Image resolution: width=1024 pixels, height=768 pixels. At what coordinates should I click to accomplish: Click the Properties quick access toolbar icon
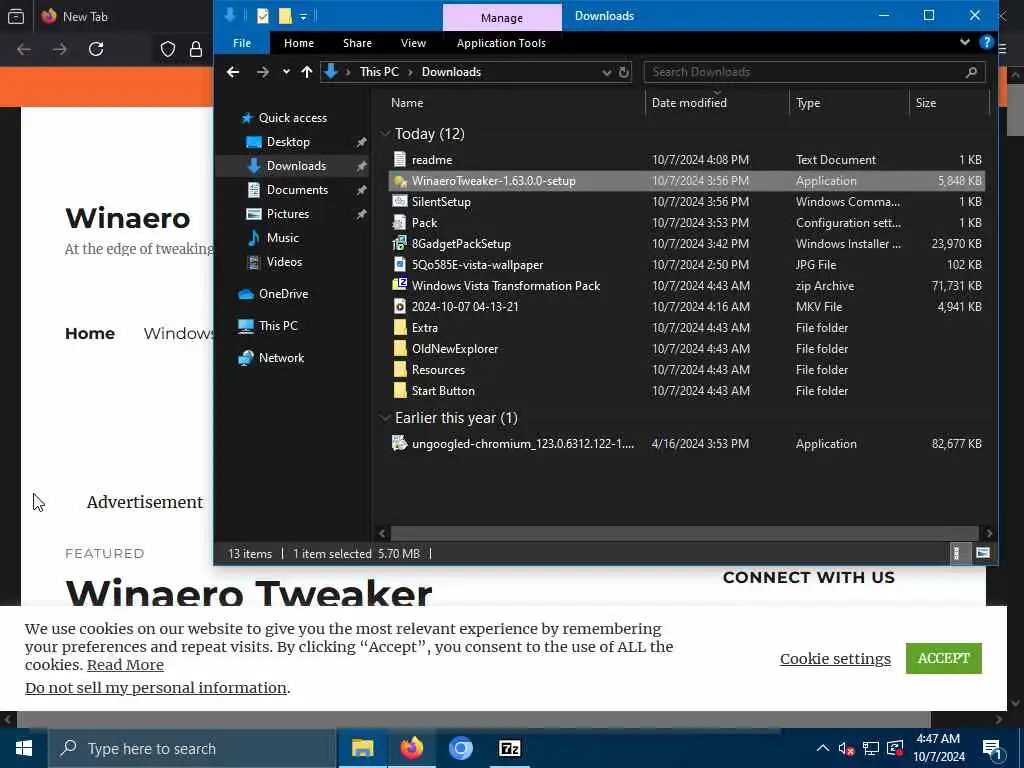(x=263, y=16)
